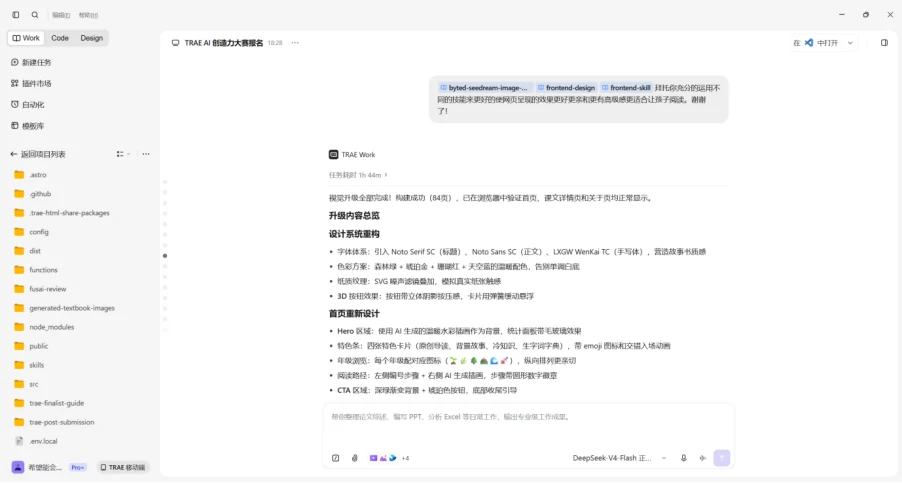Click the Pro+ badge
The image size is (902, 483).
pos(78,467)
